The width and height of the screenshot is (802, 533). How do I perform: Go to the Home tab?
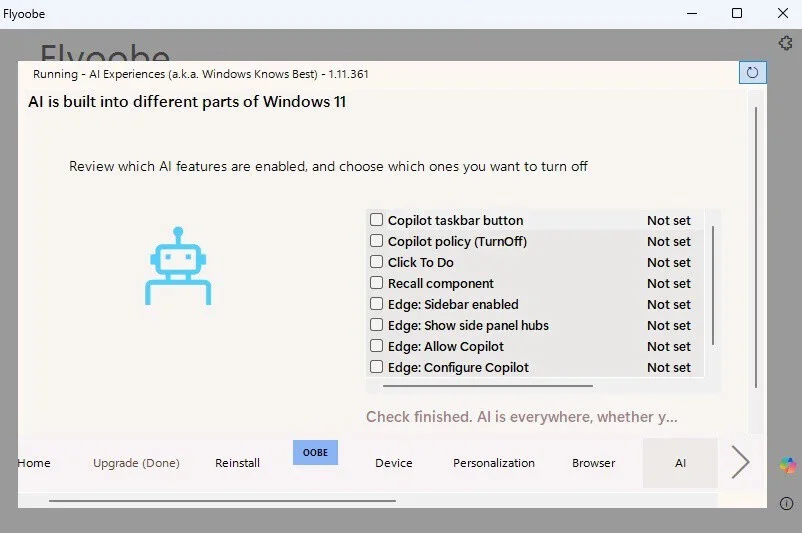[34, 463]
